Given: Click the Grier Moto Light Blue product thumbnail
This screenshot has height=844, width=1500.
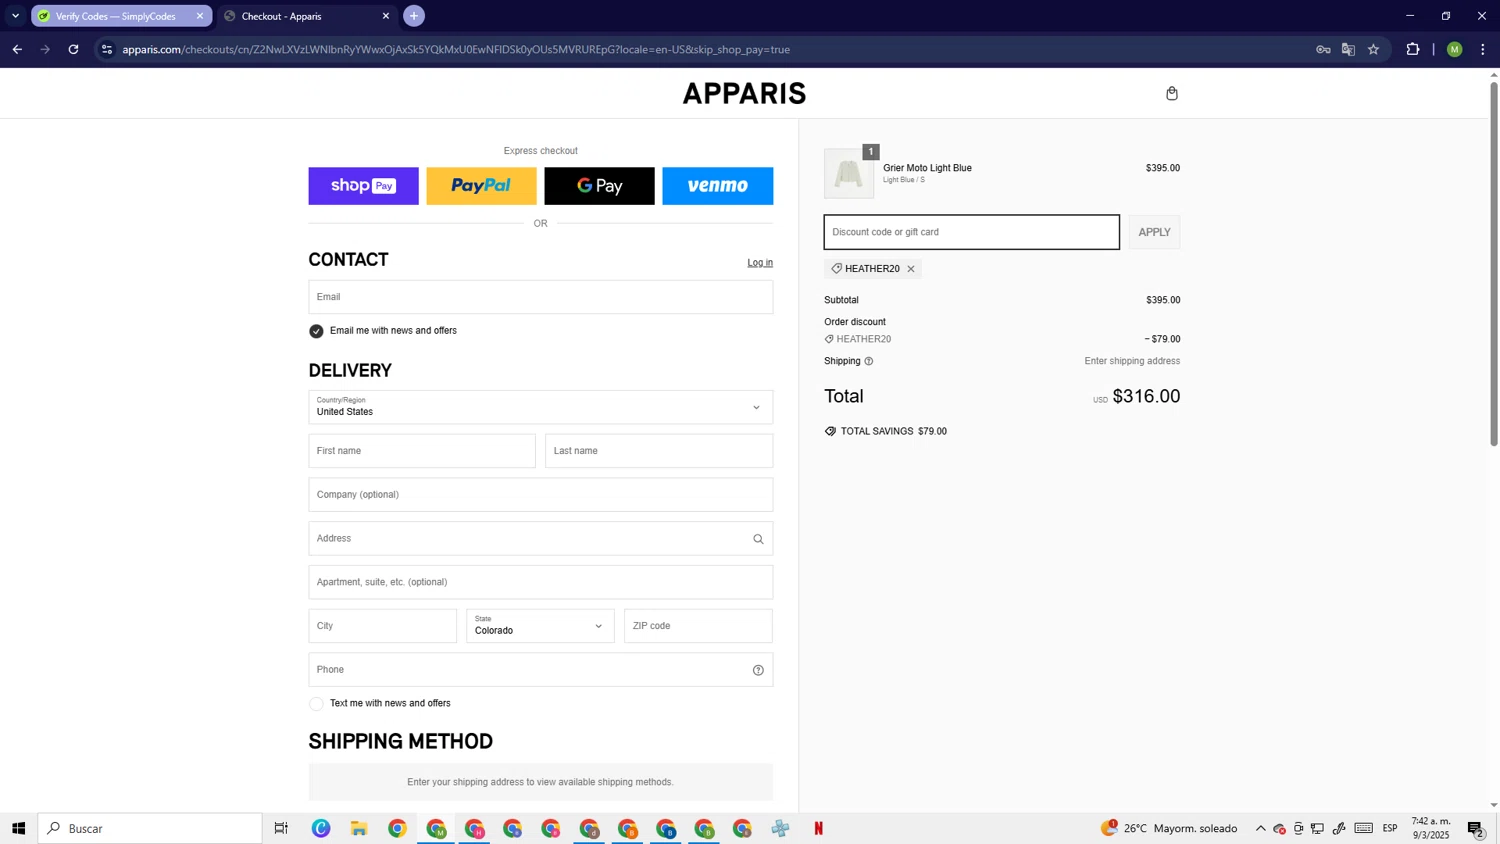Looking at the screenshot, I should (x=849, y=173).
